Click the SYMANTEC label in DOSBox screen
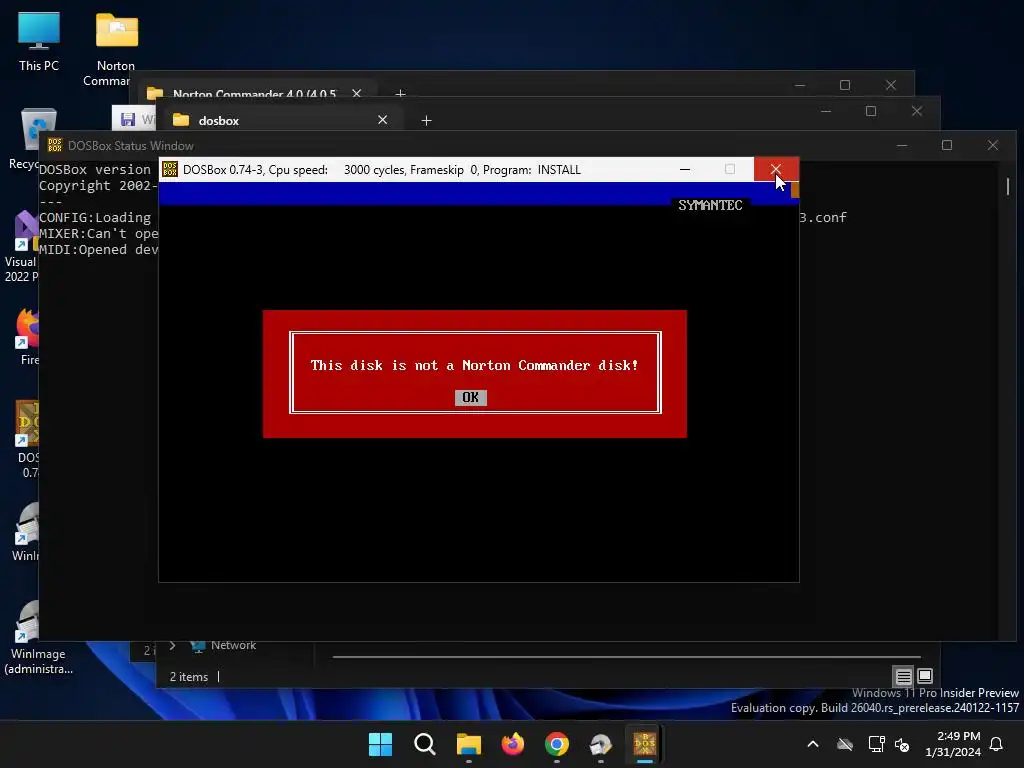The width and height of the screenshot is (1024, 768). point(710,205)
